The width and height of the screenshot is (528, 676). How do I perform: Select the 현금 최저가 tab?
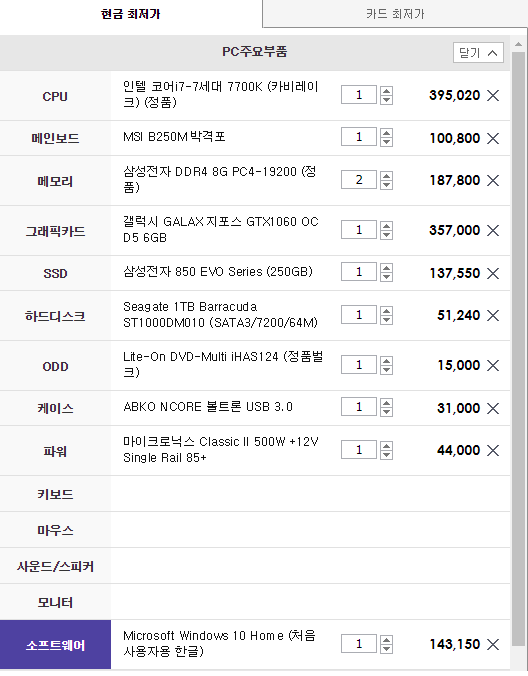(x=131, y=14)
